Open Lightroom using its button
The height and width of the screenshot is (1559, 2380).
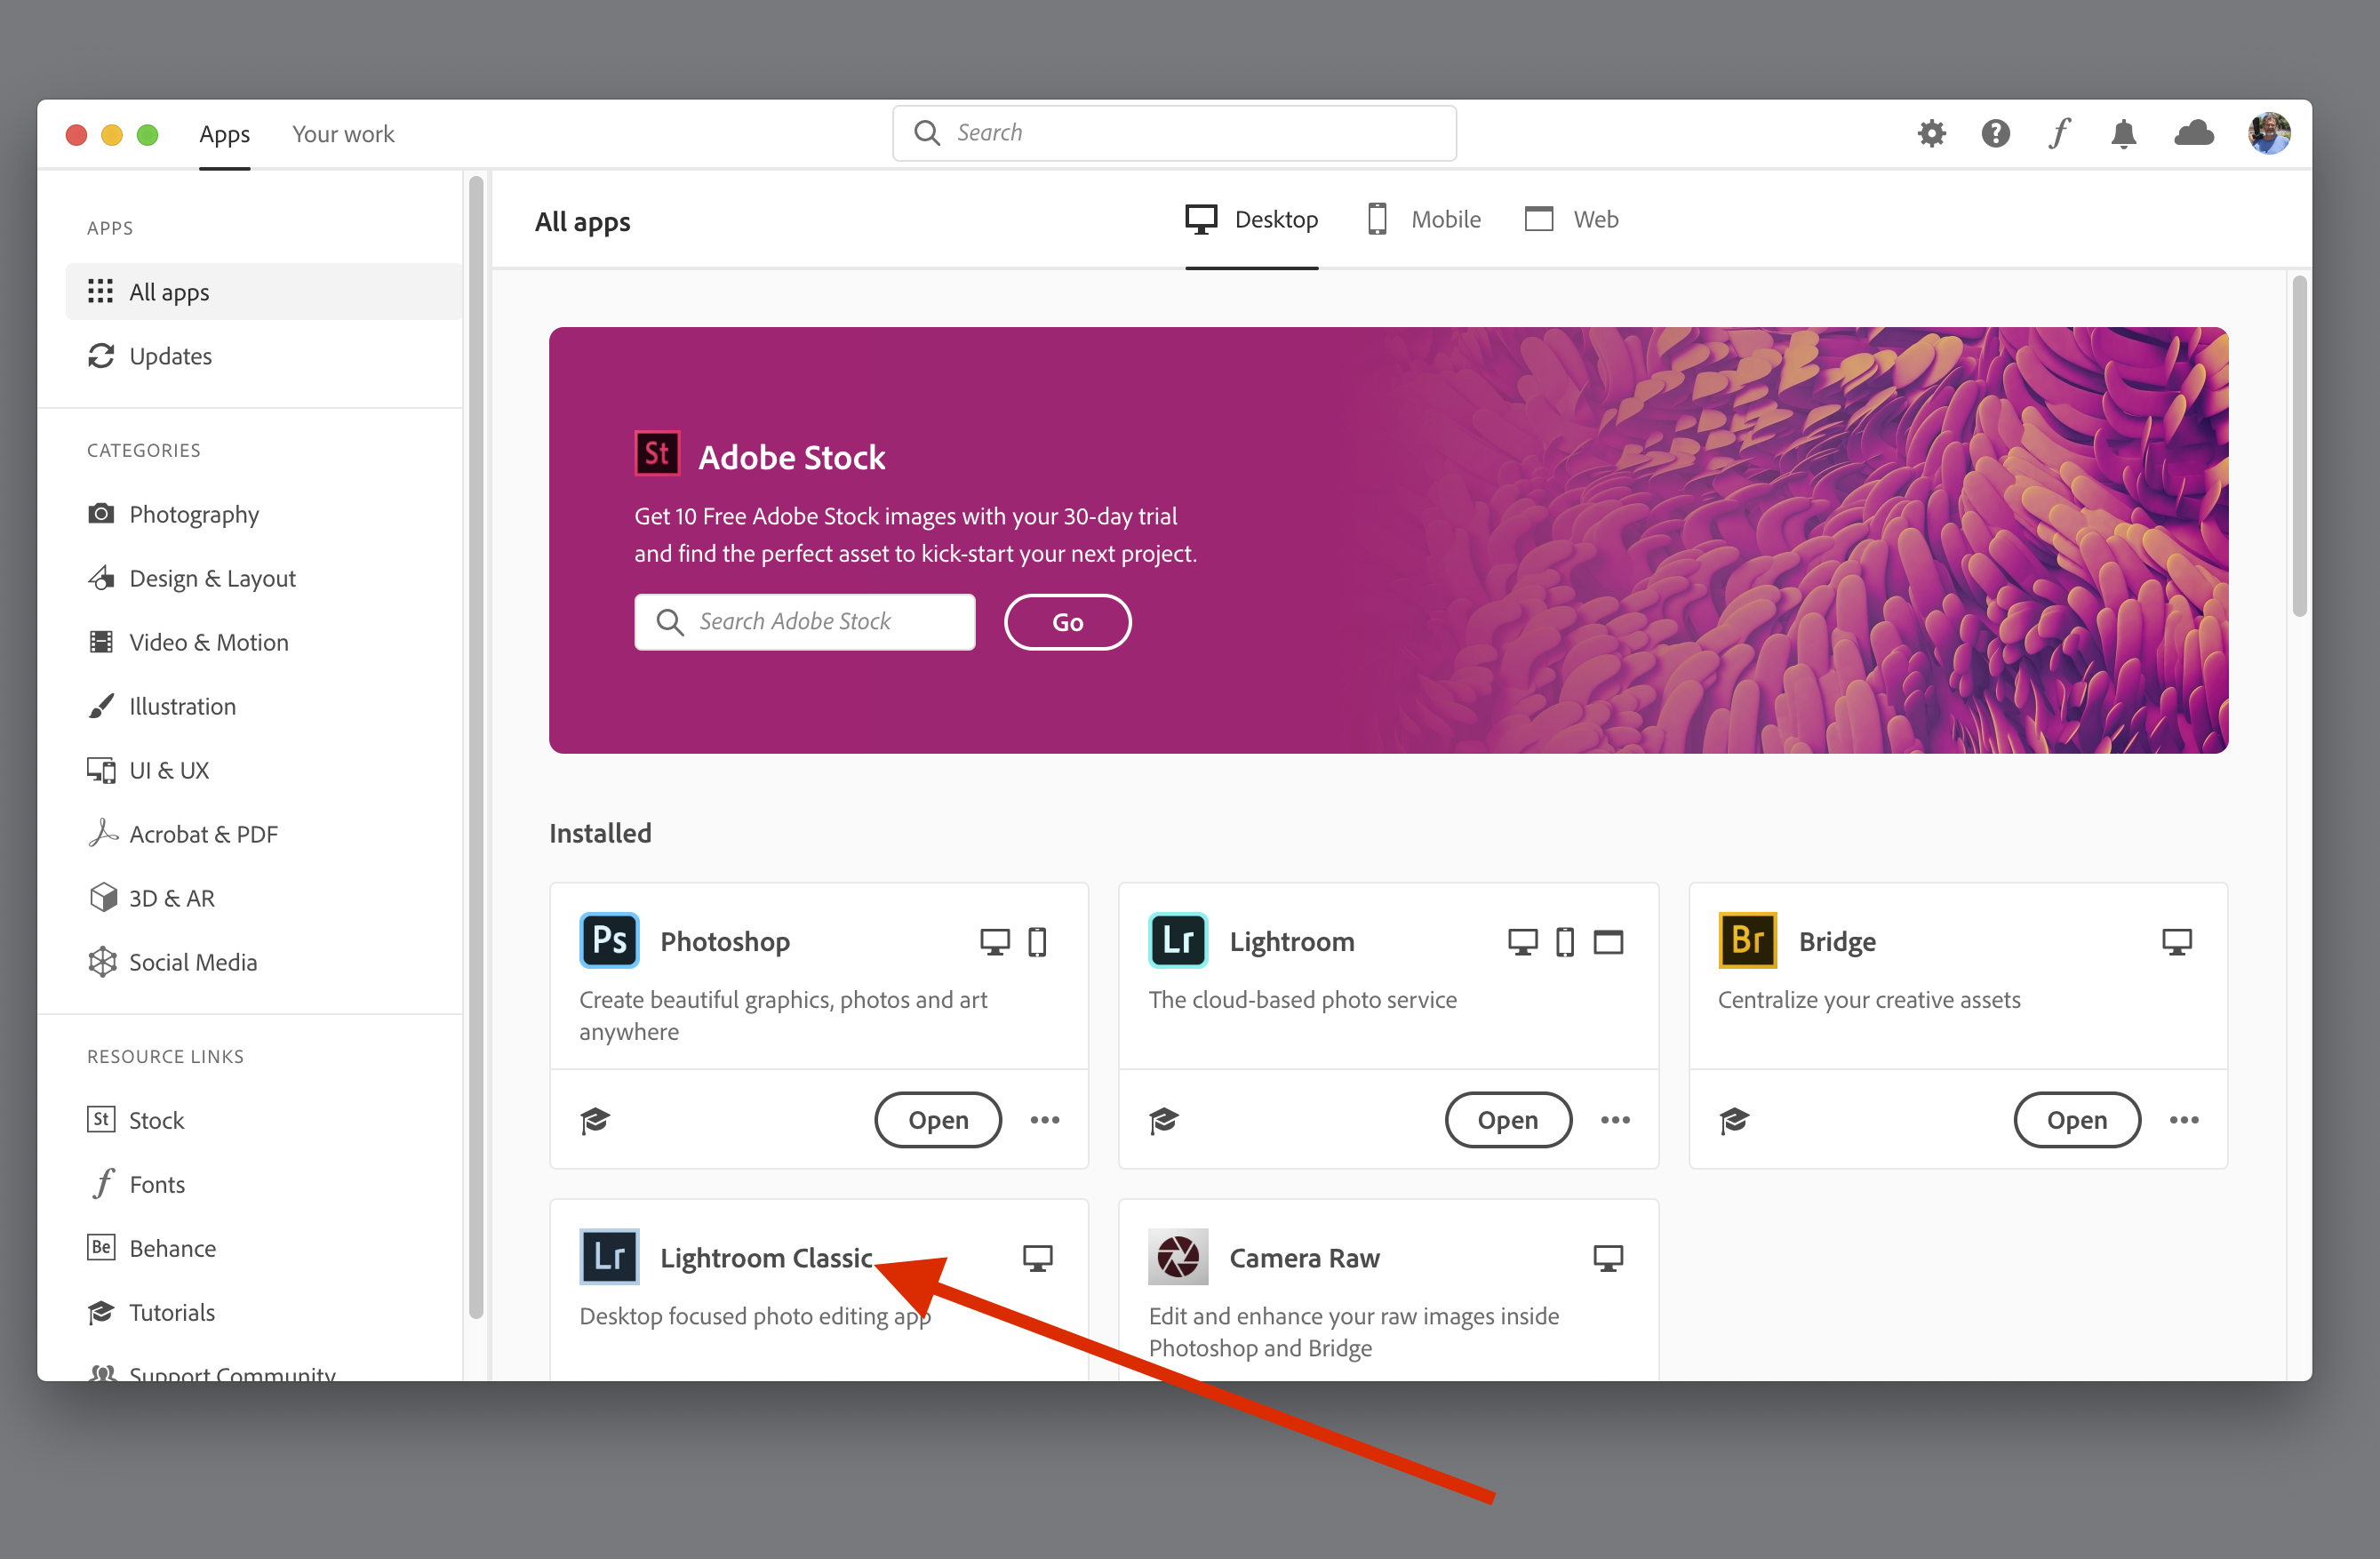[x=1506, y=1119]
